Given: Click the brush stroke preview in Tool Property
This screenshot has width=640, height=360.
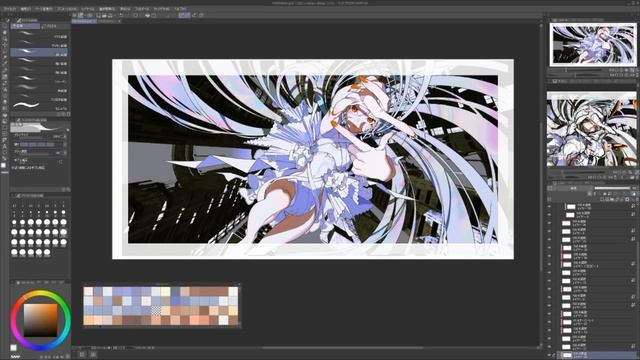Looking at the screenshot, I should [x=39, y=127].
